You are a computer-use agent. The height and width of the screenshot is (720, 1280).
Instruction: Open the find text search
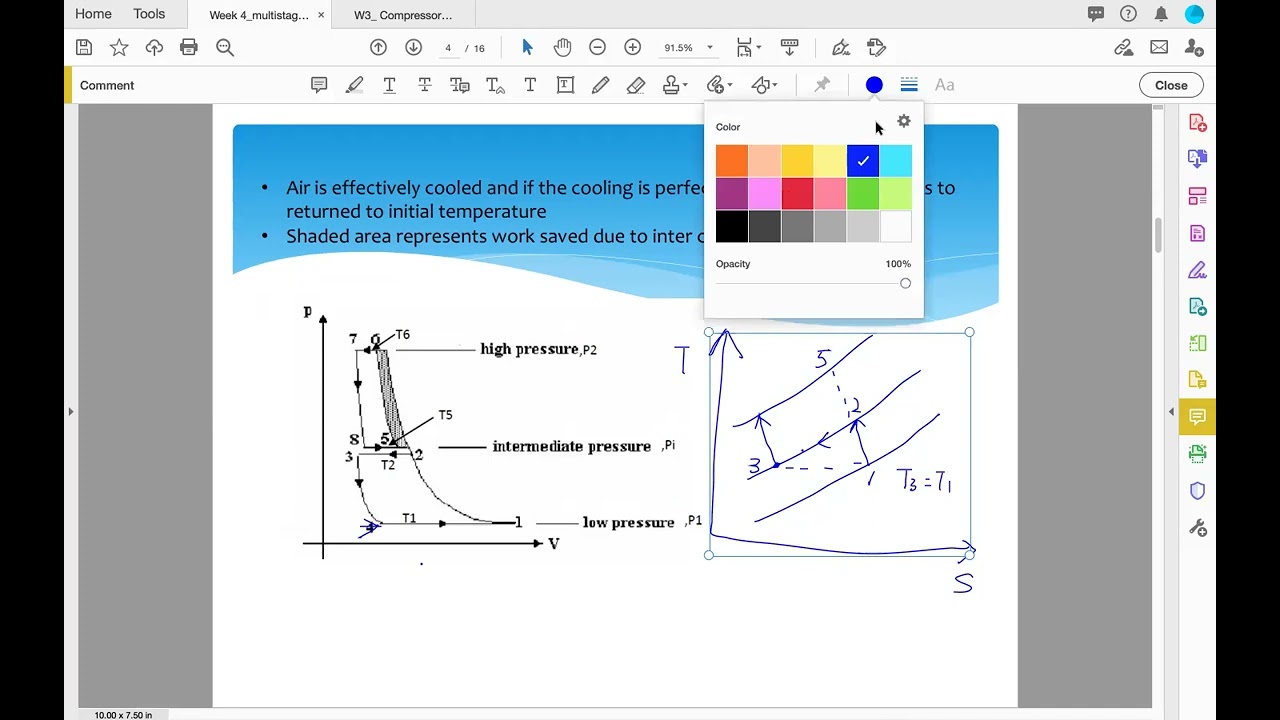225,47
